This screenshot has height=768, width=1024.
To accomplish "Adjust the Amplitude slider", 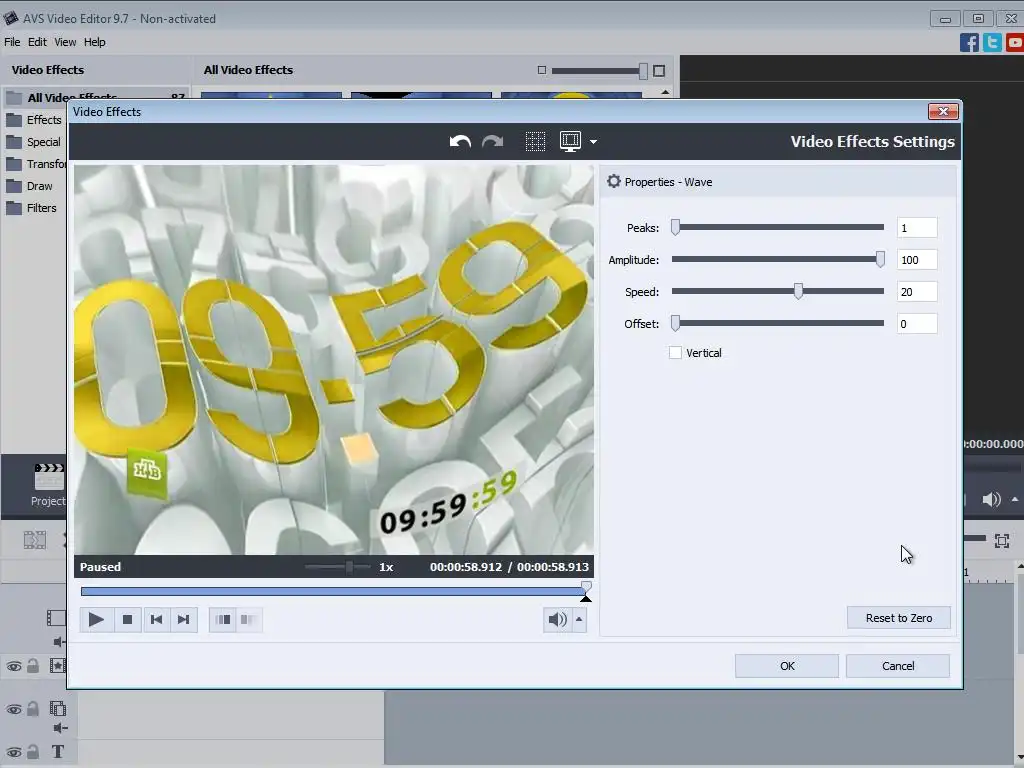I will point(880,259).
